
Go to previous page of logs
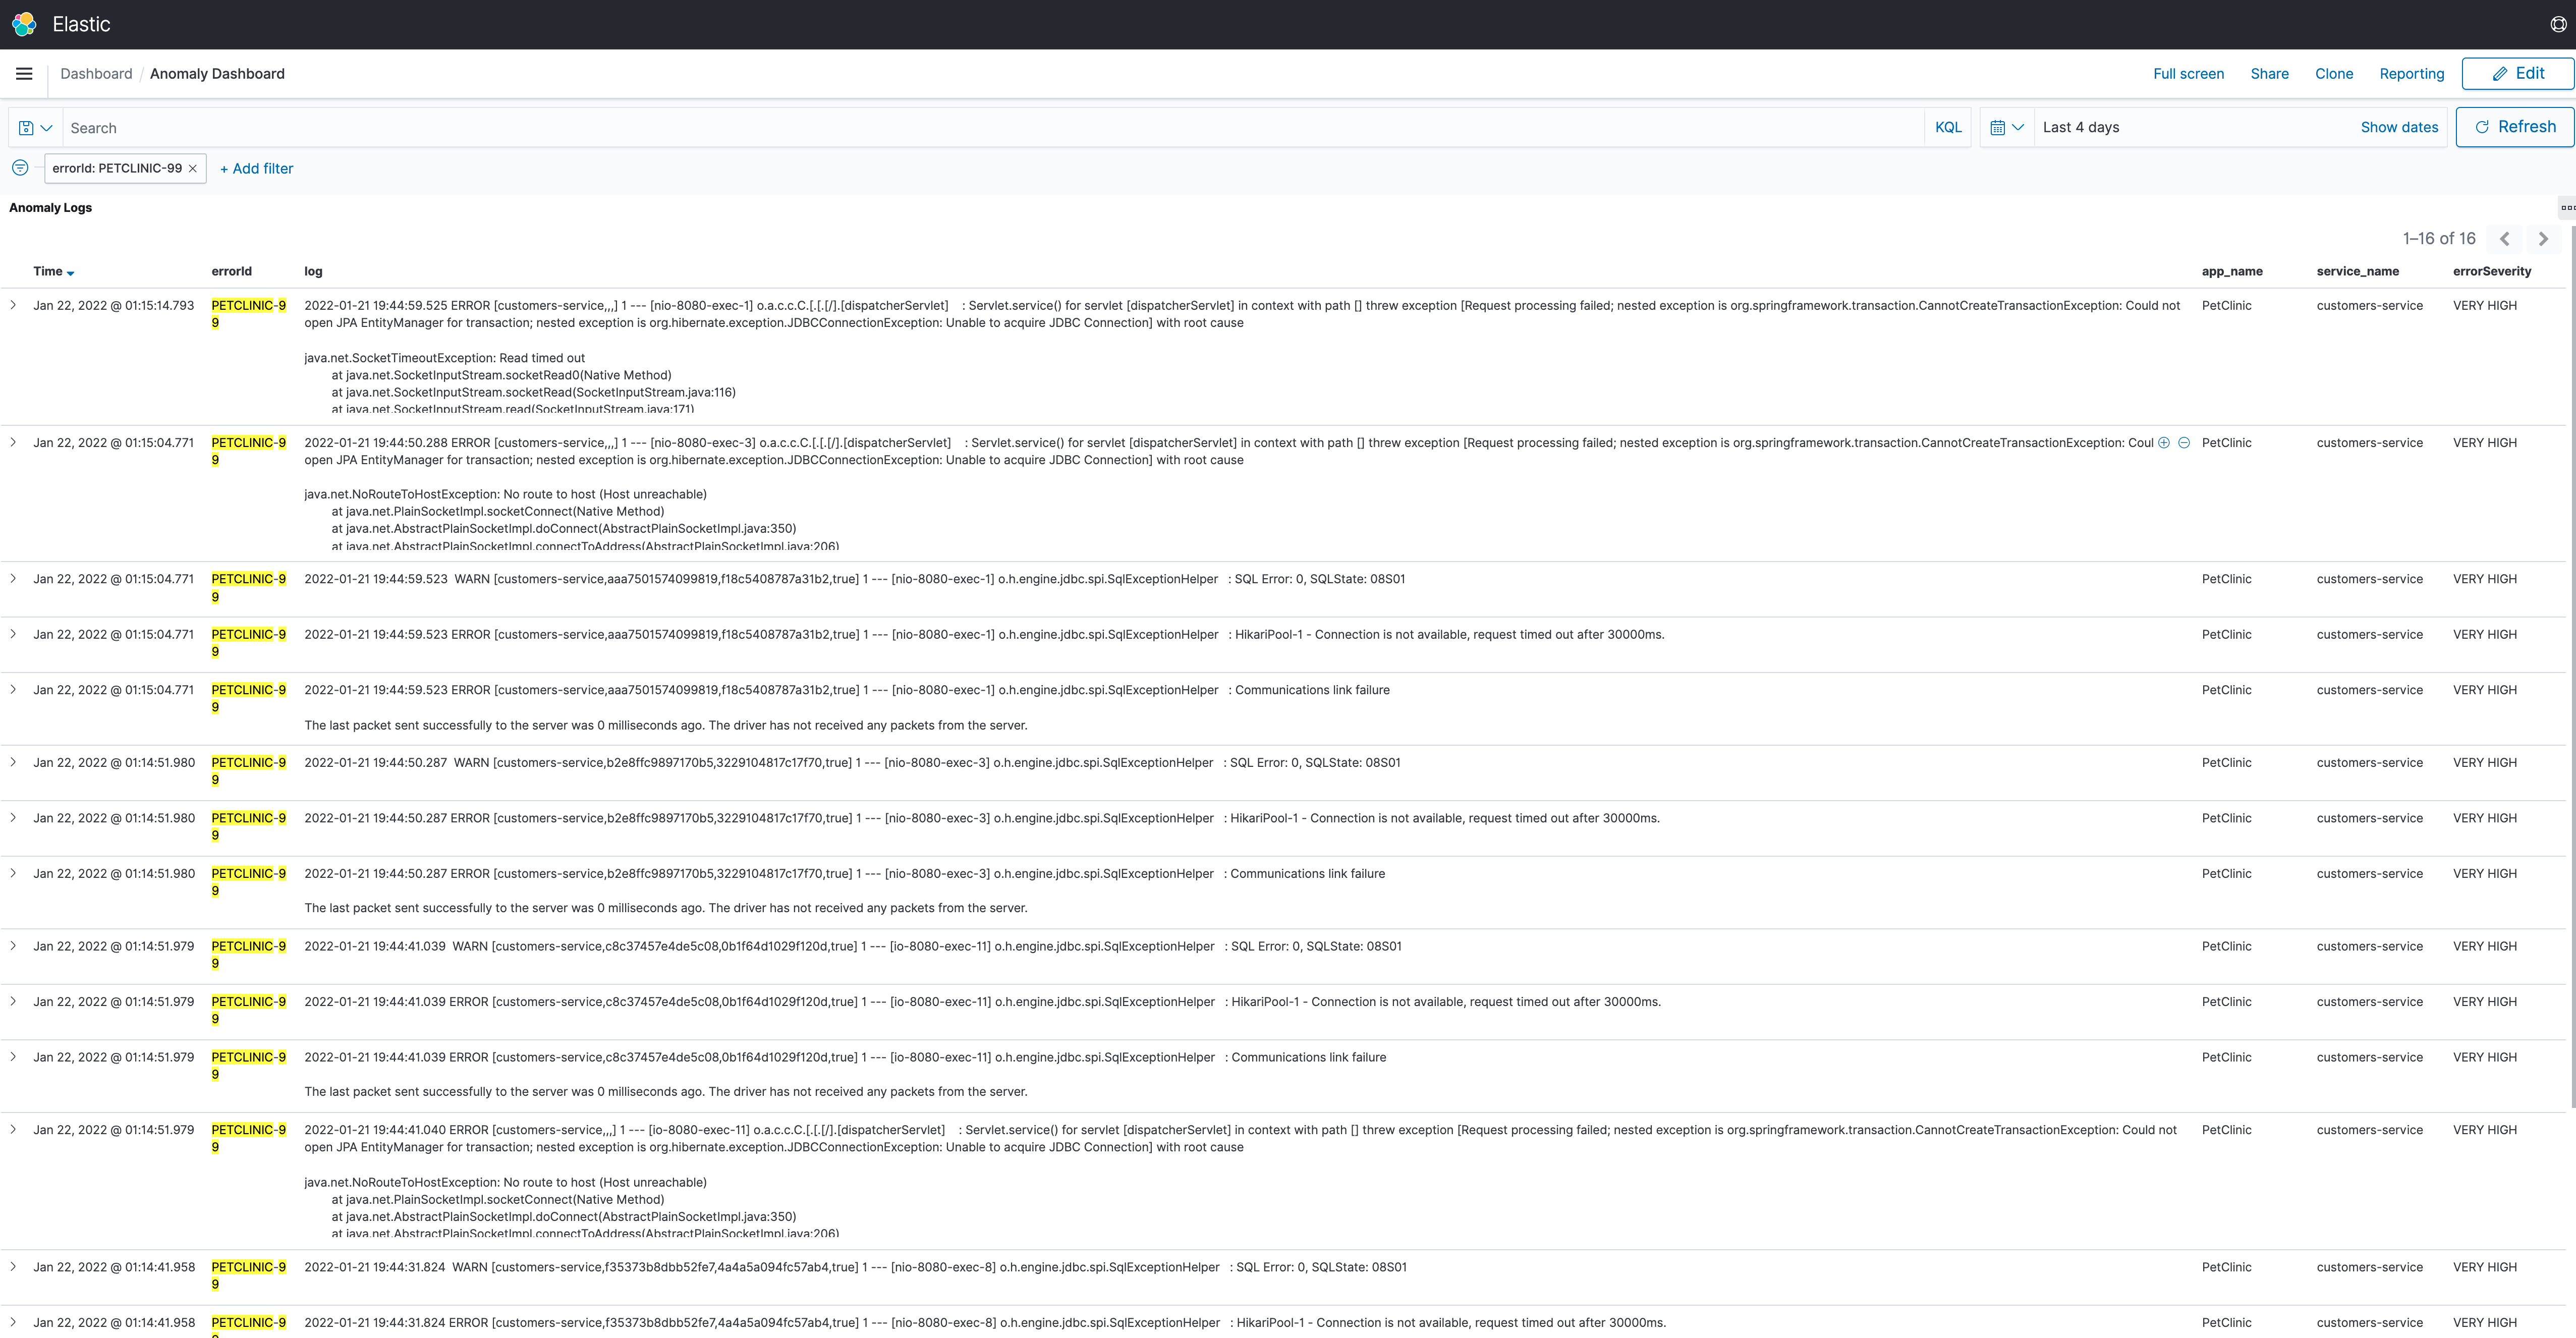click(2504, 239)
